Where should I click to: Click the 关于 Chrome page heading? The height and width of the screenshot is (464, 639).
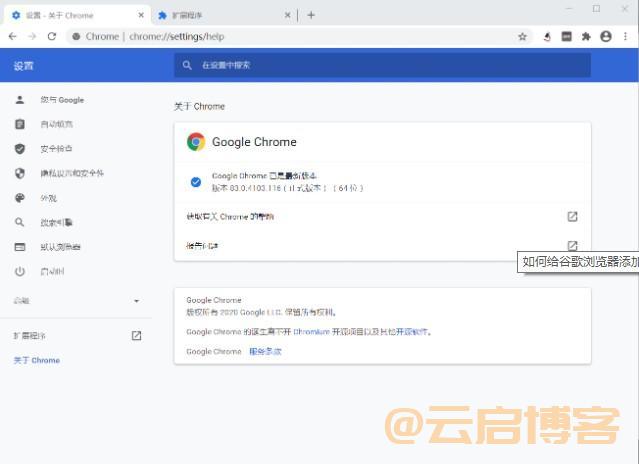click(x=199, y=106)
